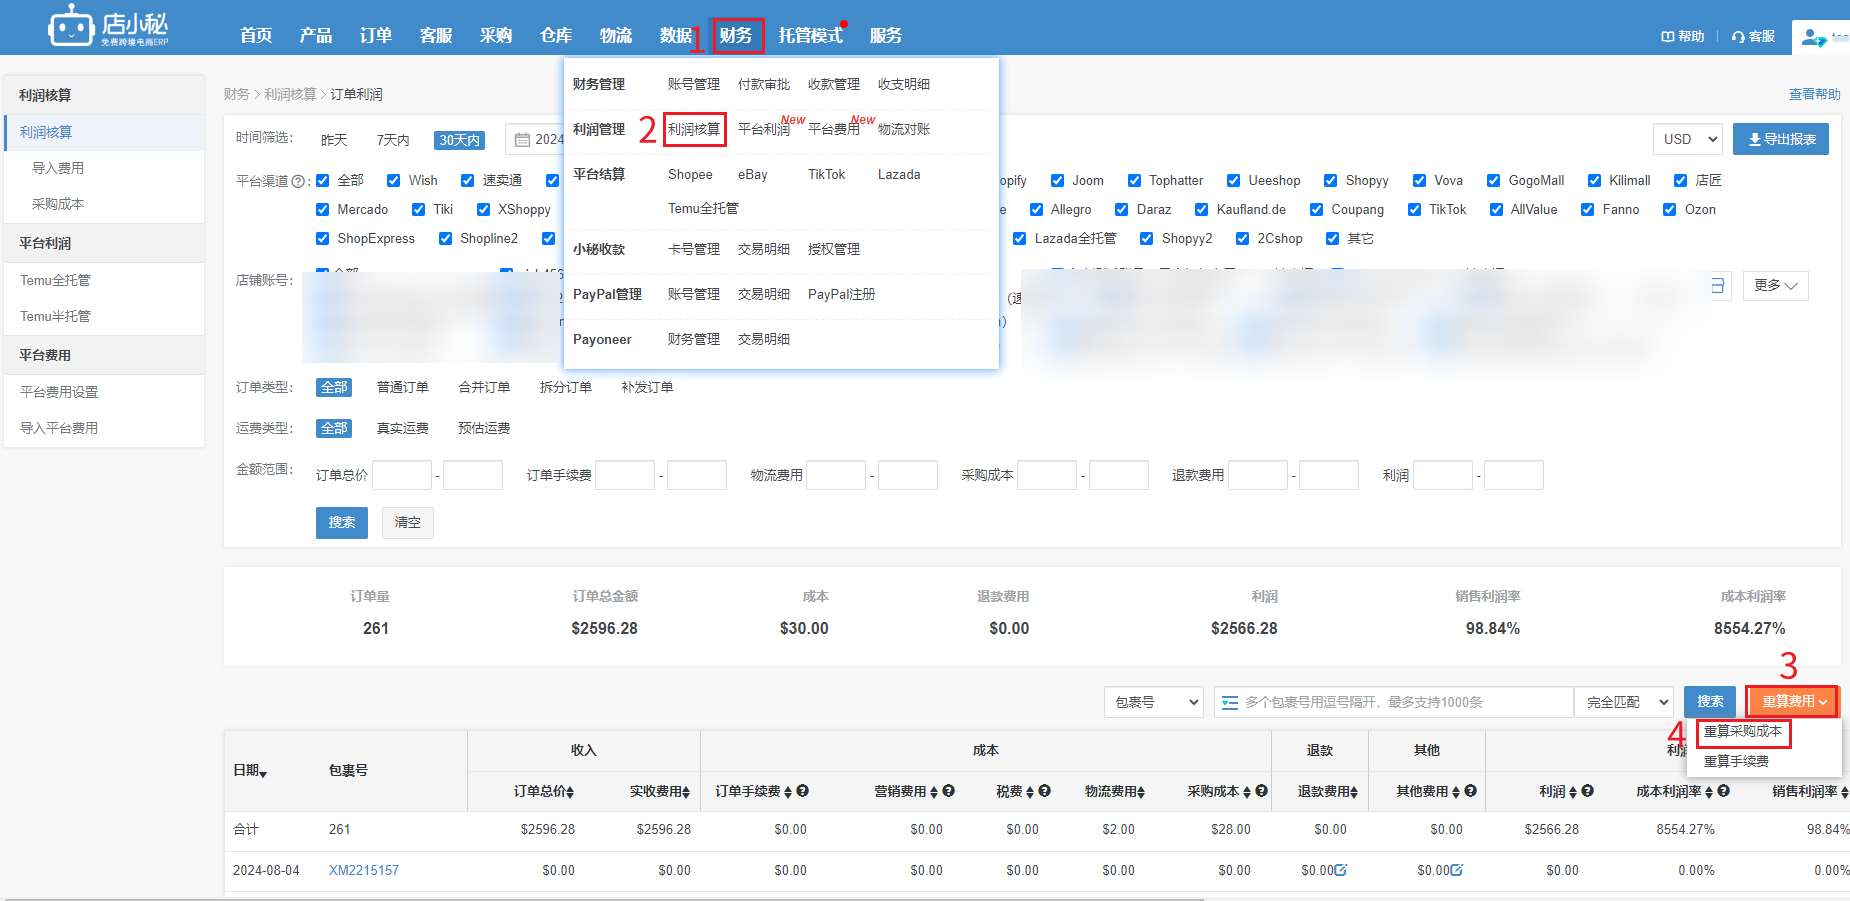The height and width of the screenshot is (901, 1850).
Task: Click the 平台渠道 help question mark
Action: tap(298, 181)
